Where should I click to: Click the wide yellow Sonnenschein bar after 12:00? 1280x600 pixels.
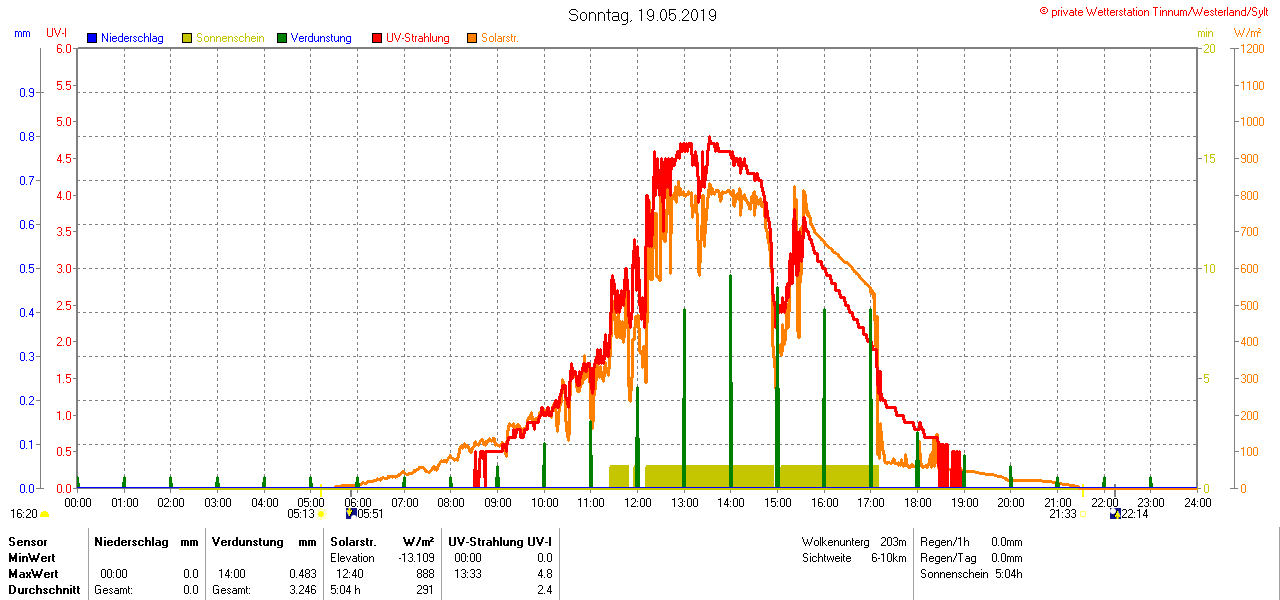point(762,476)
